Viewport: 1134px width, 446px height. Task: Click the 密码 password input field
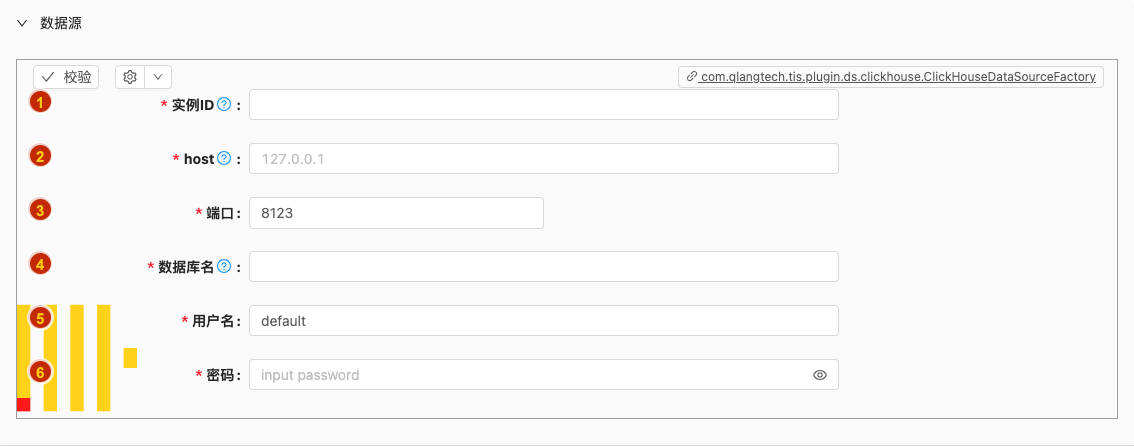(544, 375)
